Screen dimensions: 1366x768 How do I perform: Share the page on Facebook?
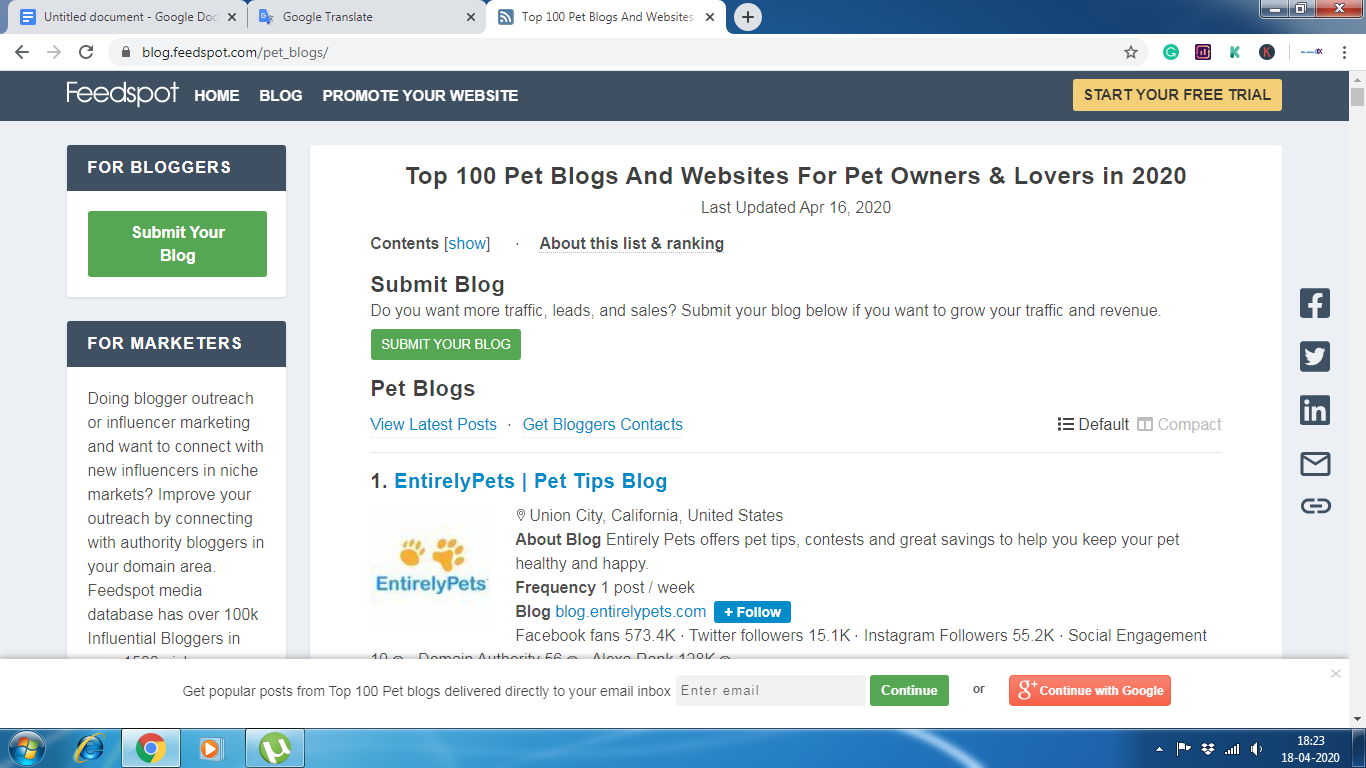click(1315, 303)
